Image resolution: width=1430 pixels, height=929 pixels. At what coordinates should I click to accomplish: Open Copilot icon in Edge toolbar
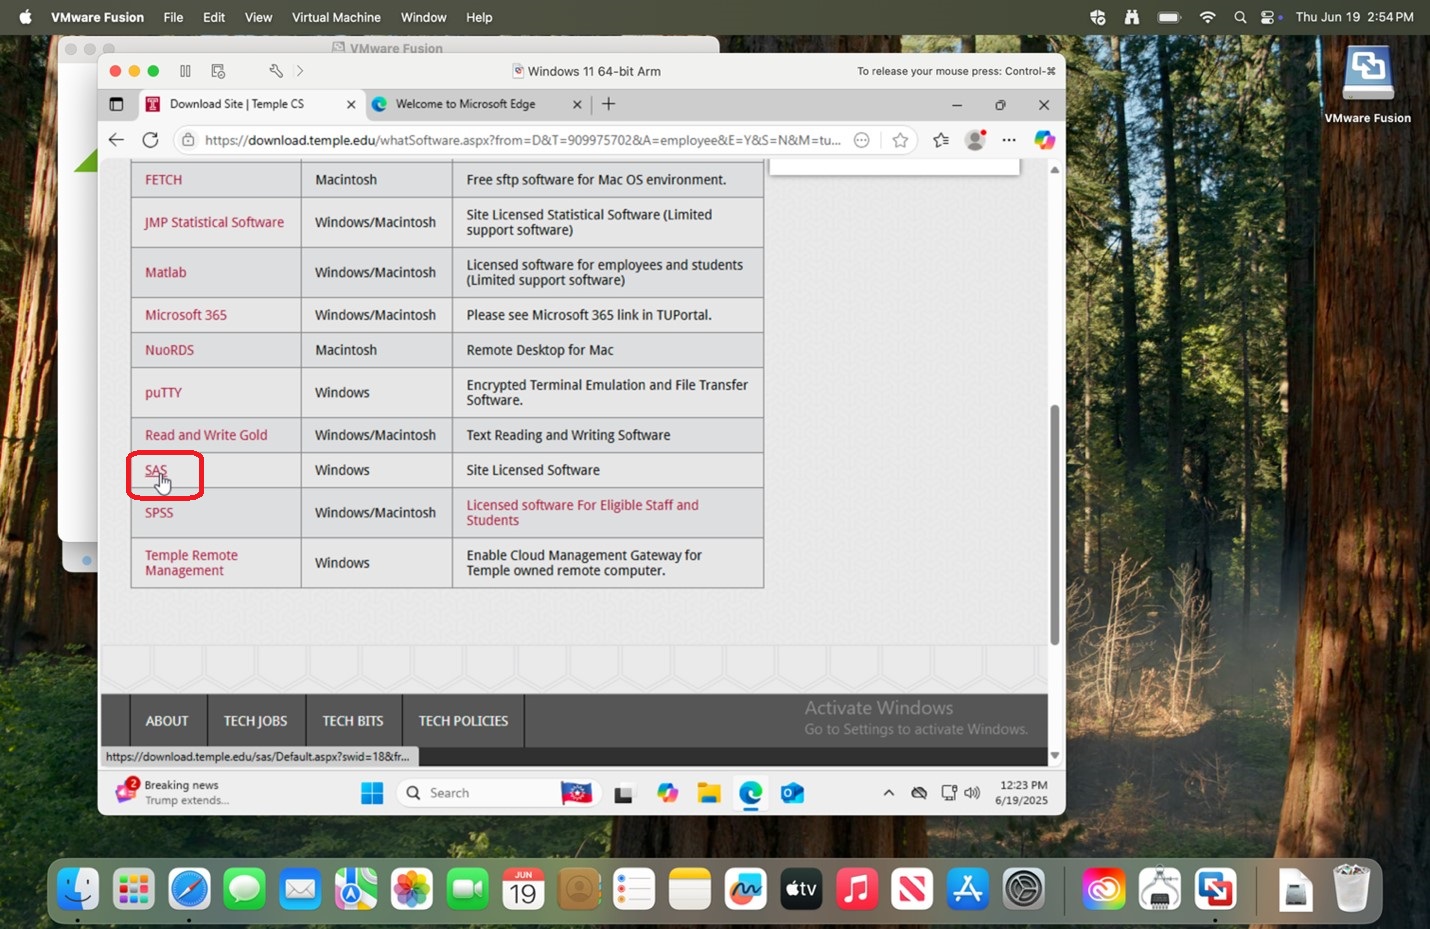click(1044, 140)
